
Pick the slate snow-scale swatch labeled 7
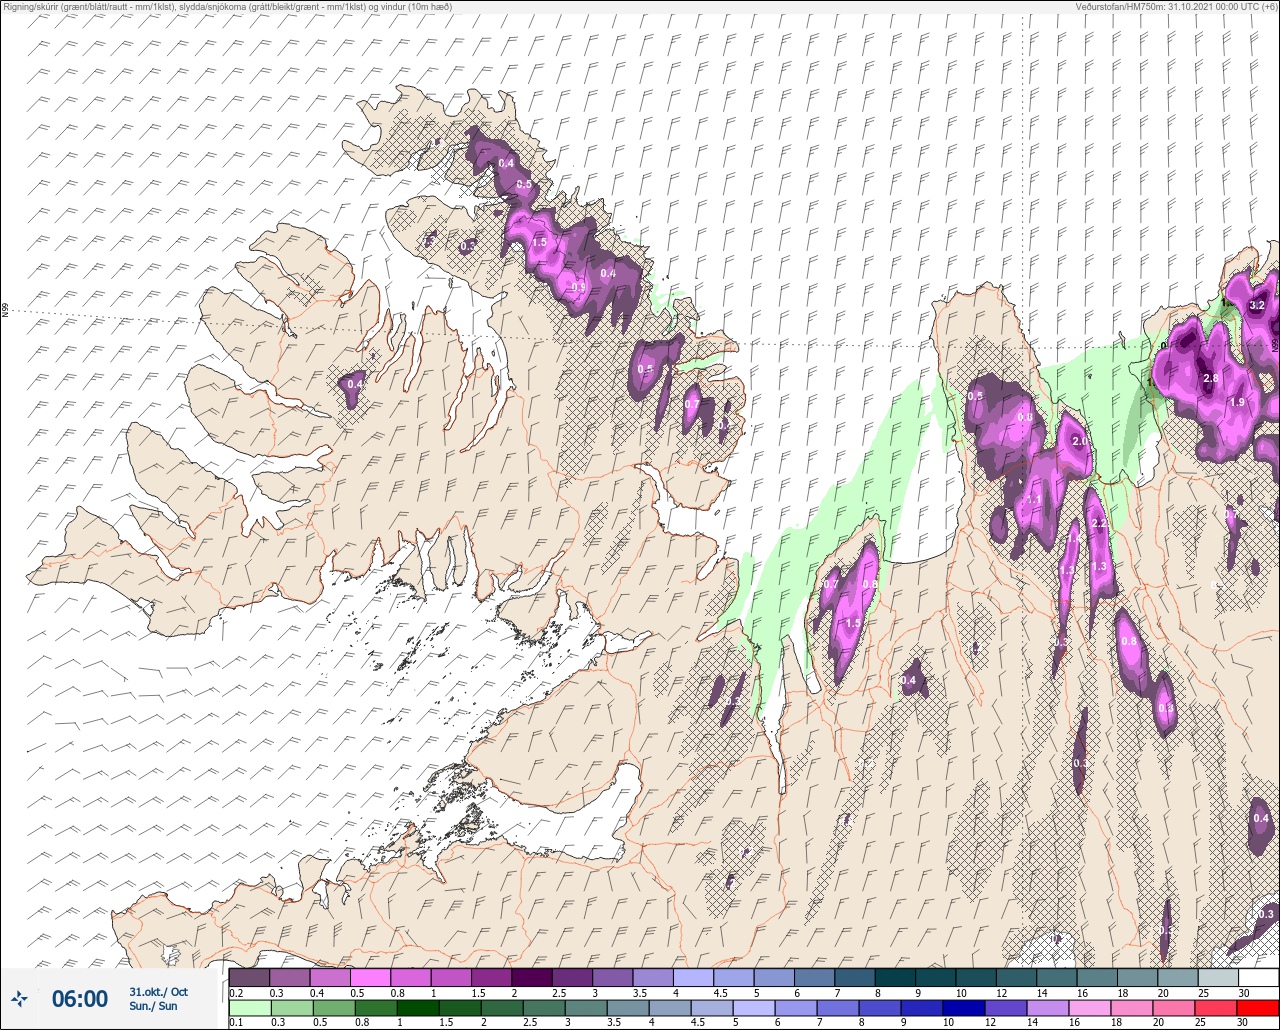click(855, 977)
